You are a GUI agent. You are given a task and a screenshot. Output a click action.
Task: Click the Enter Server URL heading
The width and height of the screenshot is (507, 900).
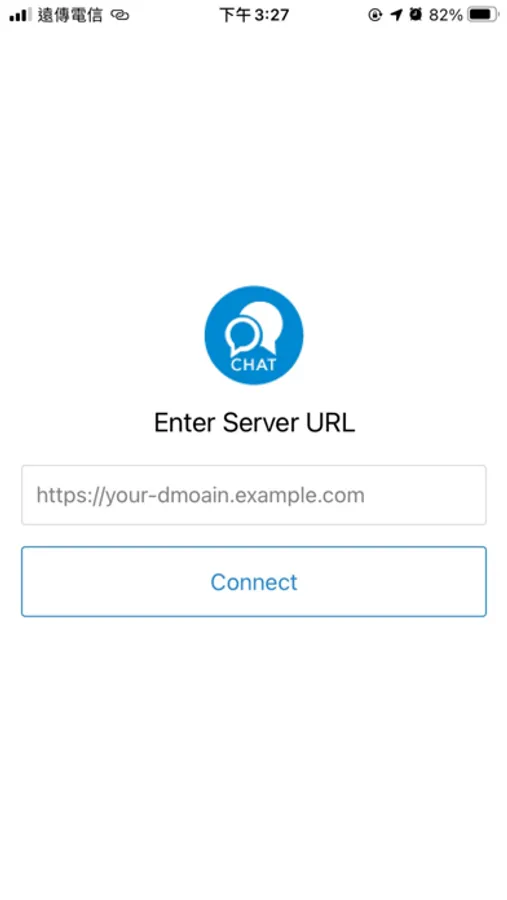[254, 423]
